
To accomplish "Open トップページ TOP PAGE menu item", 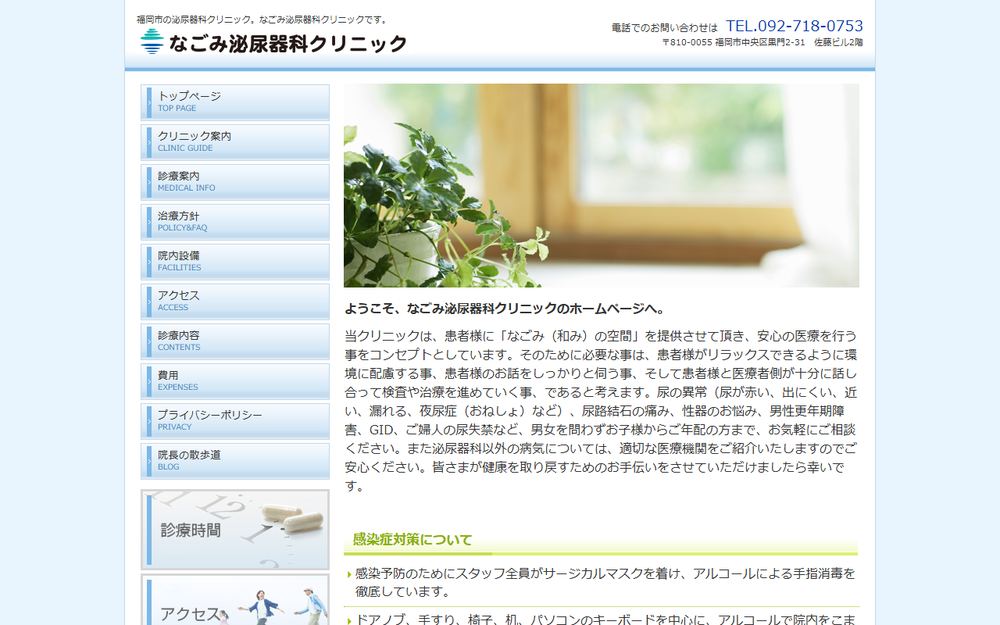I will [x=235, y=102].
